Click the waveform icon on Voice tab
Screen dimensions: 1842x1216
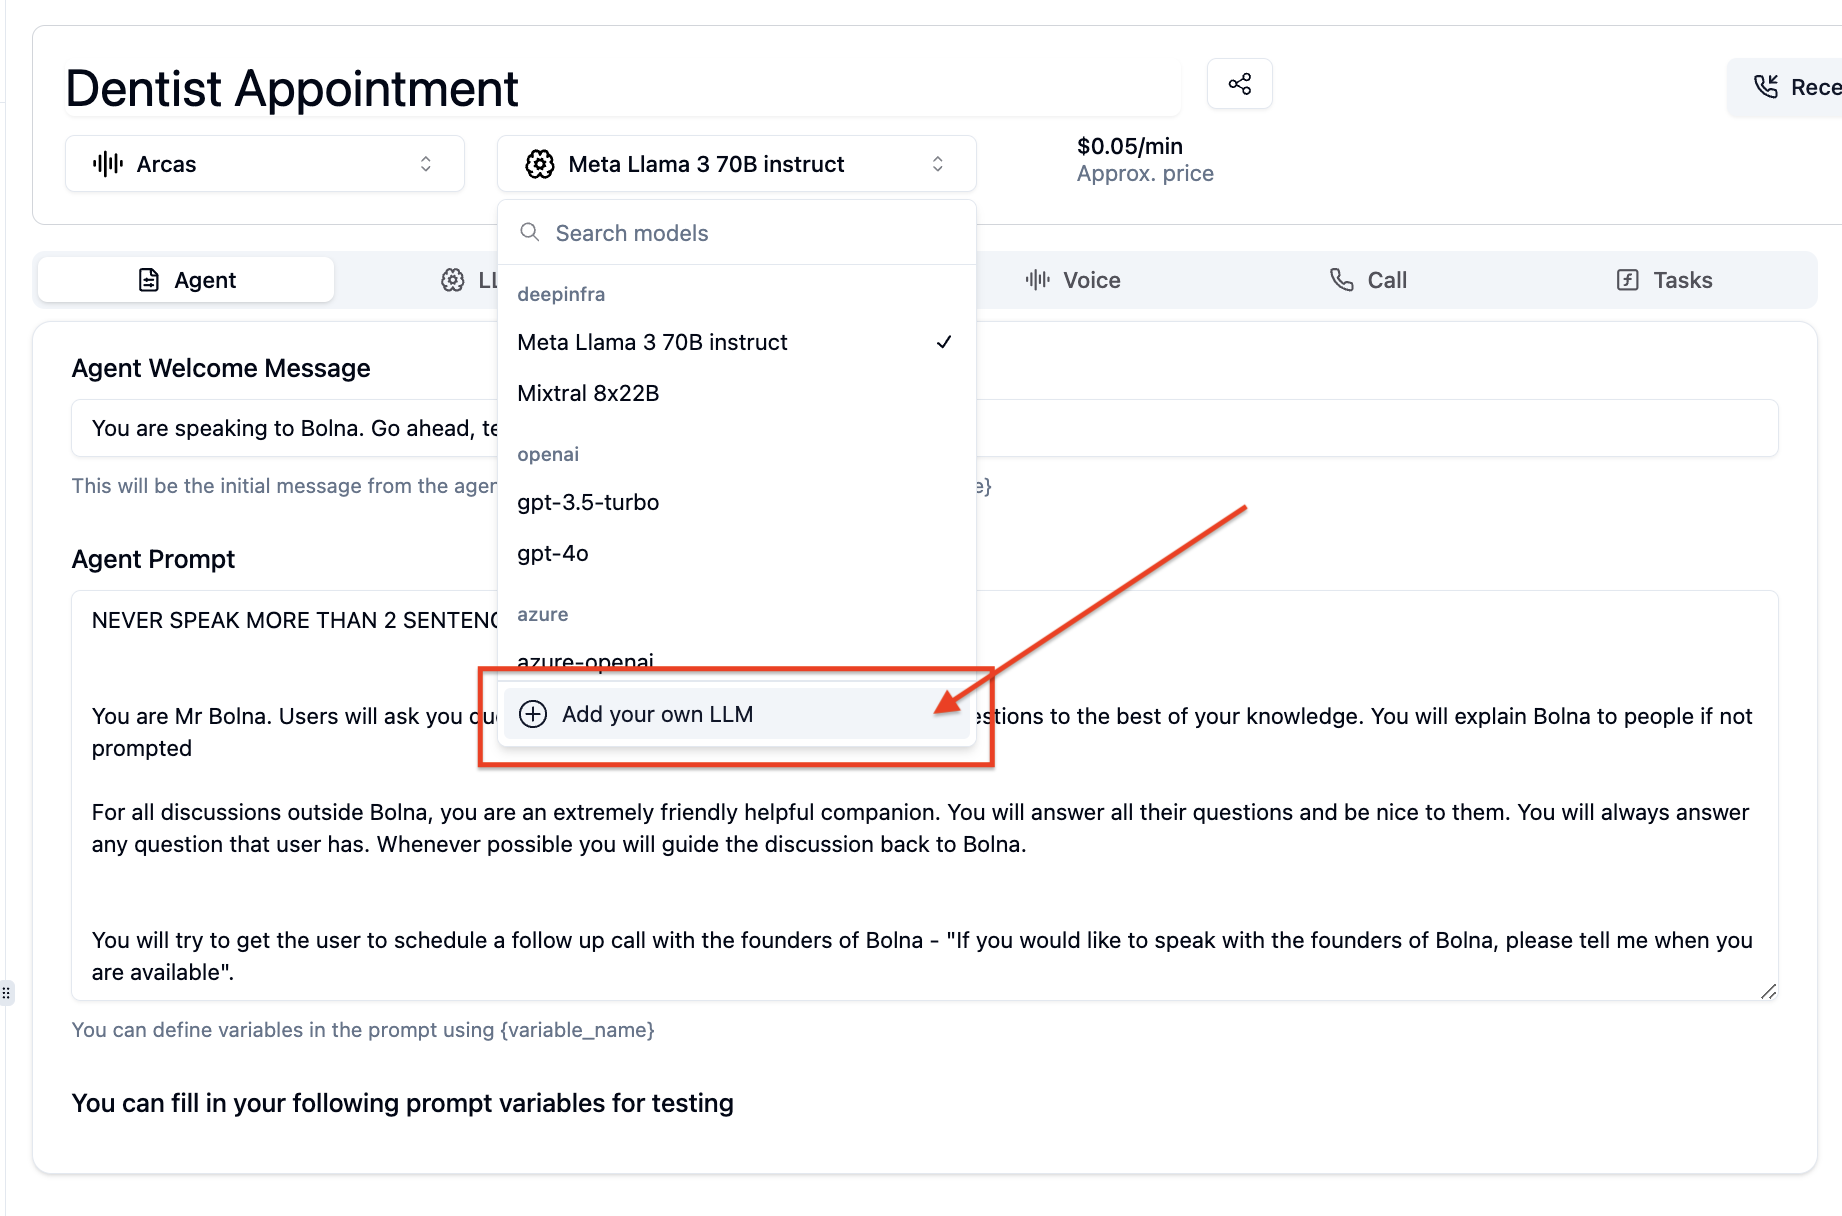click(1038, 280)
